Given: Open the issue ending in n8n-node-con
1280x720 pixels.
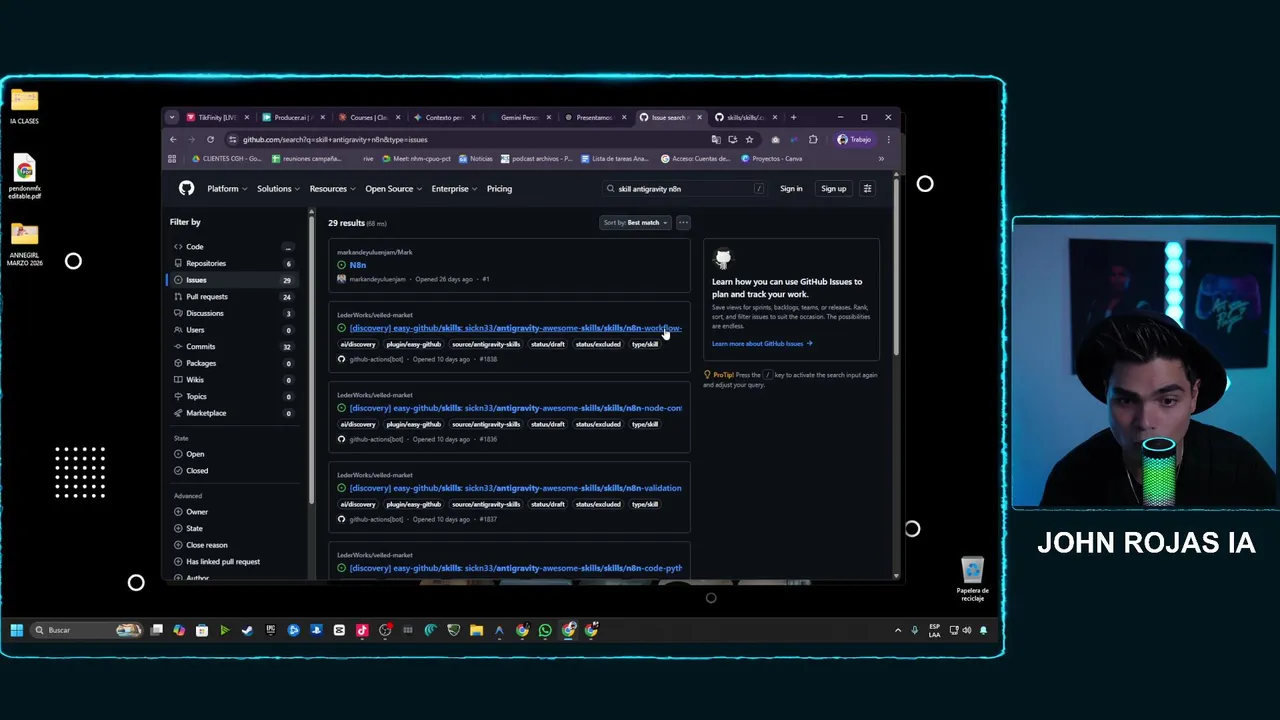Looking at the screenshot, I should pyautogui.click(x=516, y=408).
